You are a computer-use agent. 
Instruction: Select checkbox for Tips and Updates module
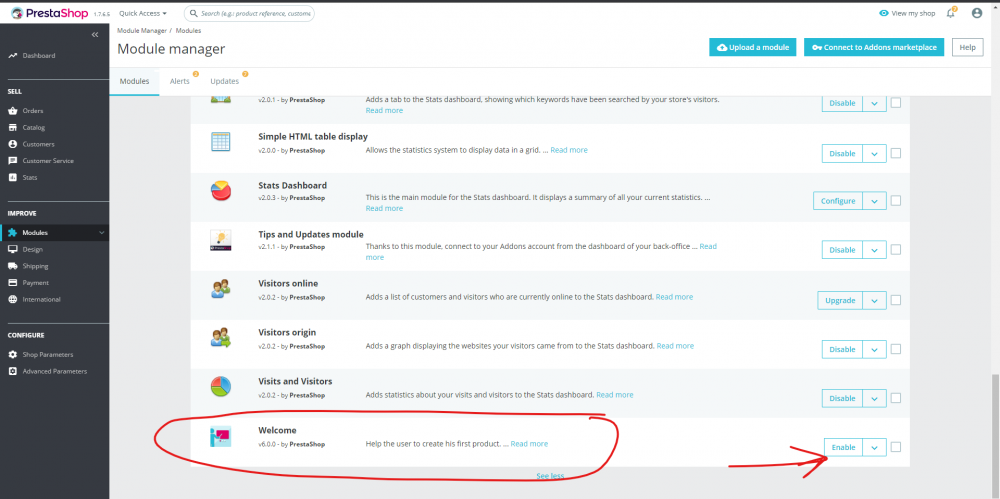[896, 250]
